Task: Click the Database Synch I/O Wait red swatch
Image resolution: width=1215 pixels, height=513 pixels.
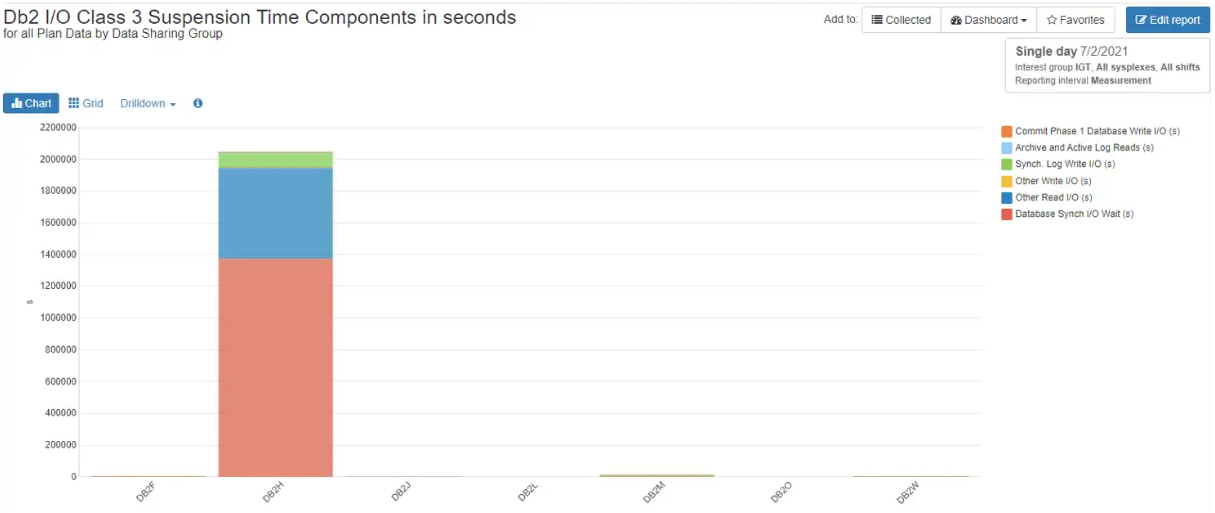Action: coord(1007,214)
